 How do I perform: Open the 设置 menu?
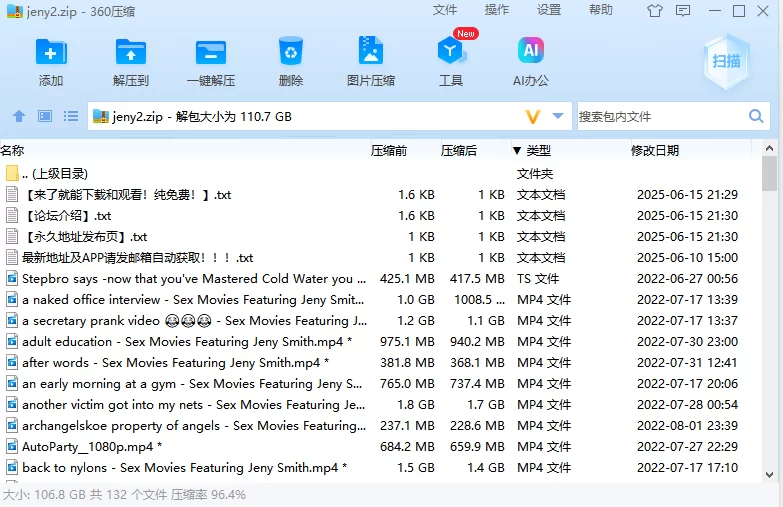(549, 10)
